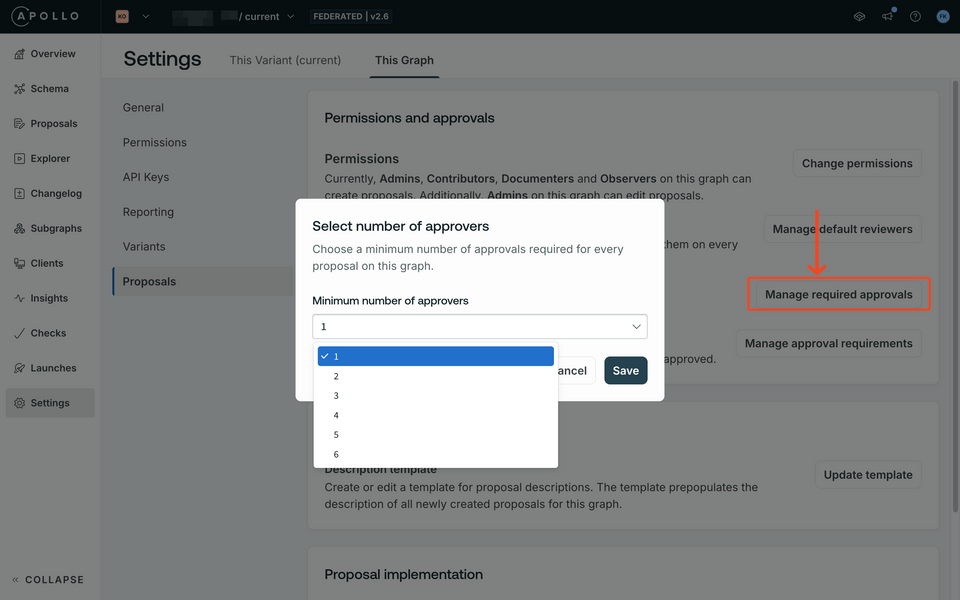Open Permissions settings section
The image size is (960, 600).
tap(154, 143)
